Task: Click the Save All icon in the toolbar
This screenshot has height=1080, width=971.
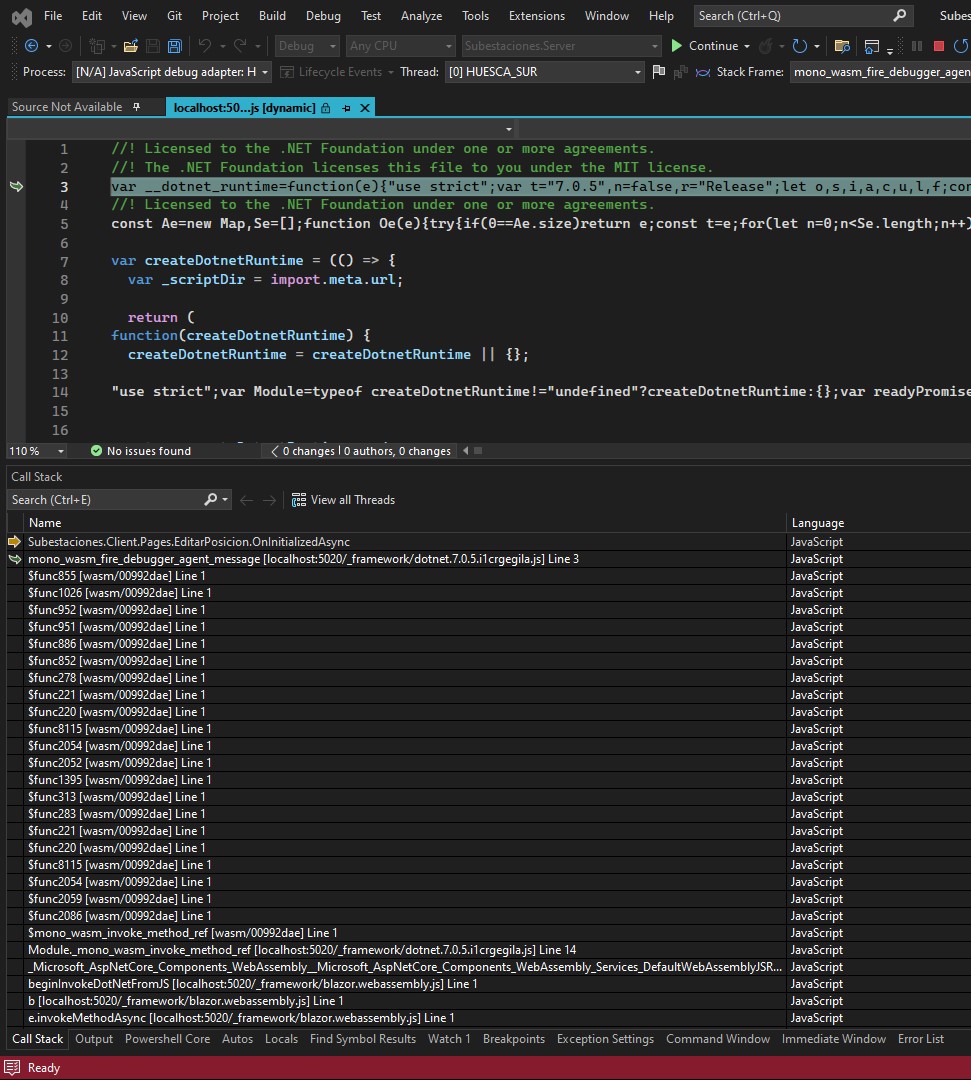Action: (175, 46)
